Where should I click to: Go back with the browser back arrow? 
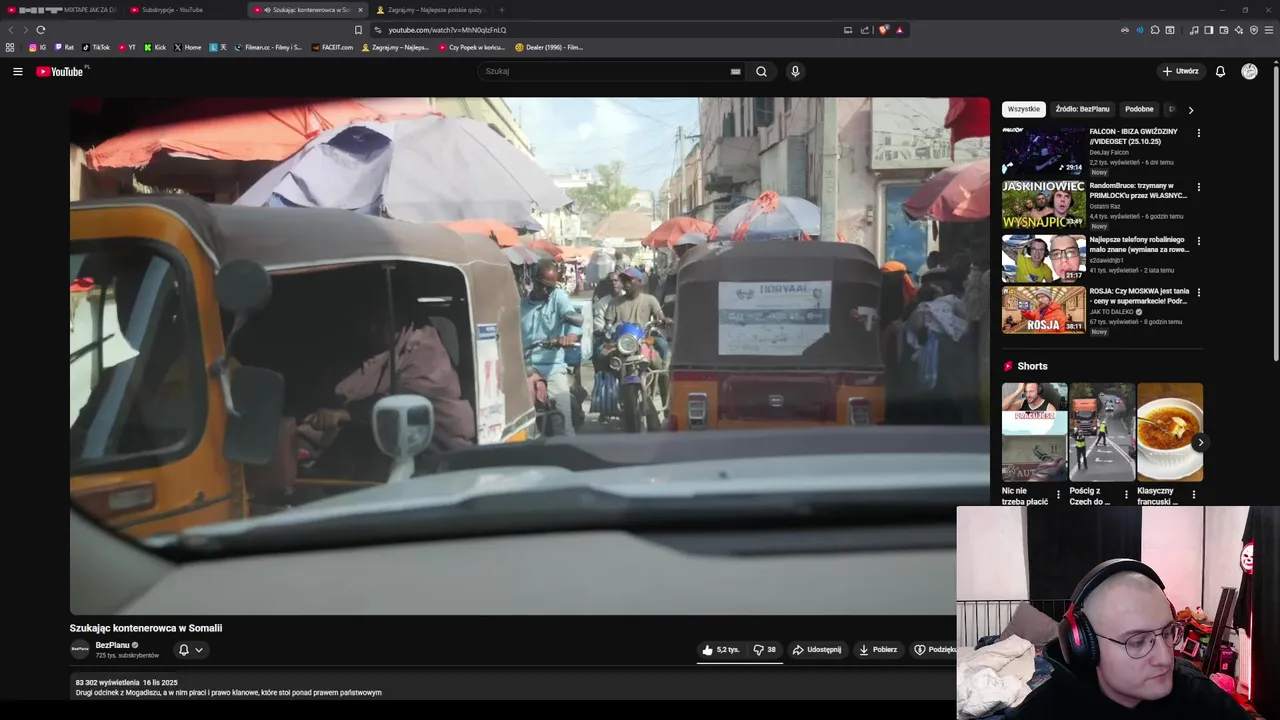point(11,30)
